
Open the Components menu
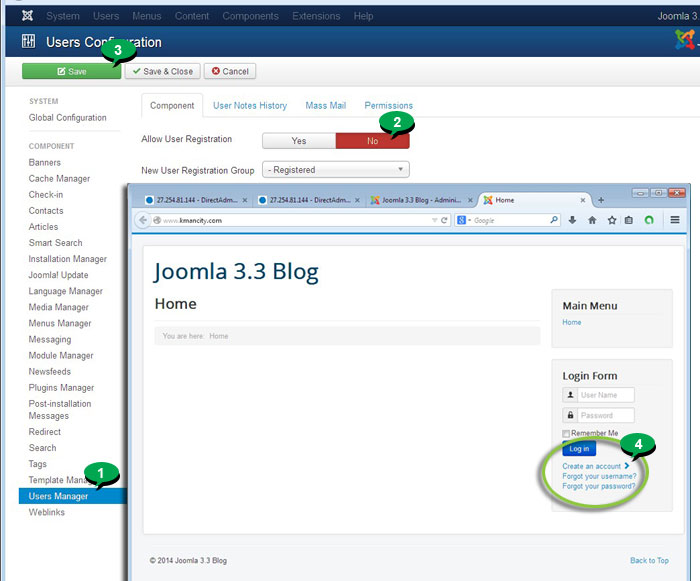250,16
